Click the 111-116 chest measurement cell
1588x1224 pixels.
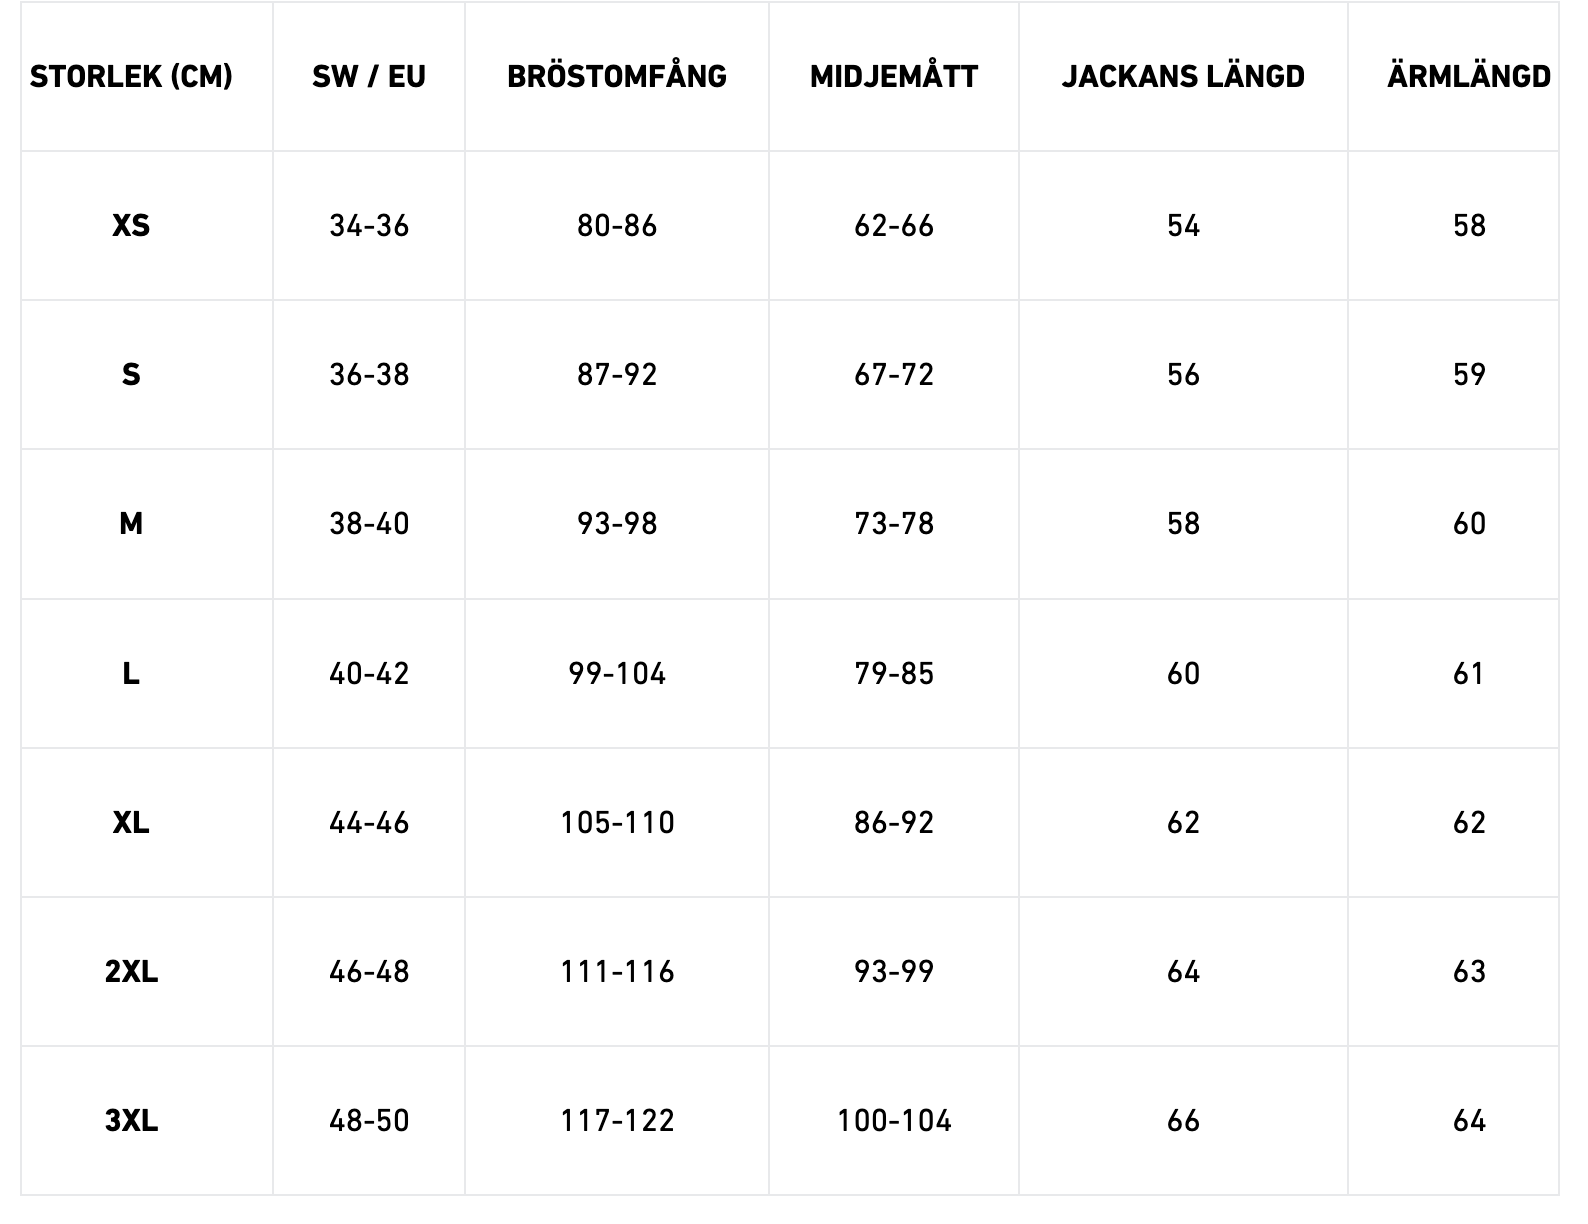tap(617, 972)
